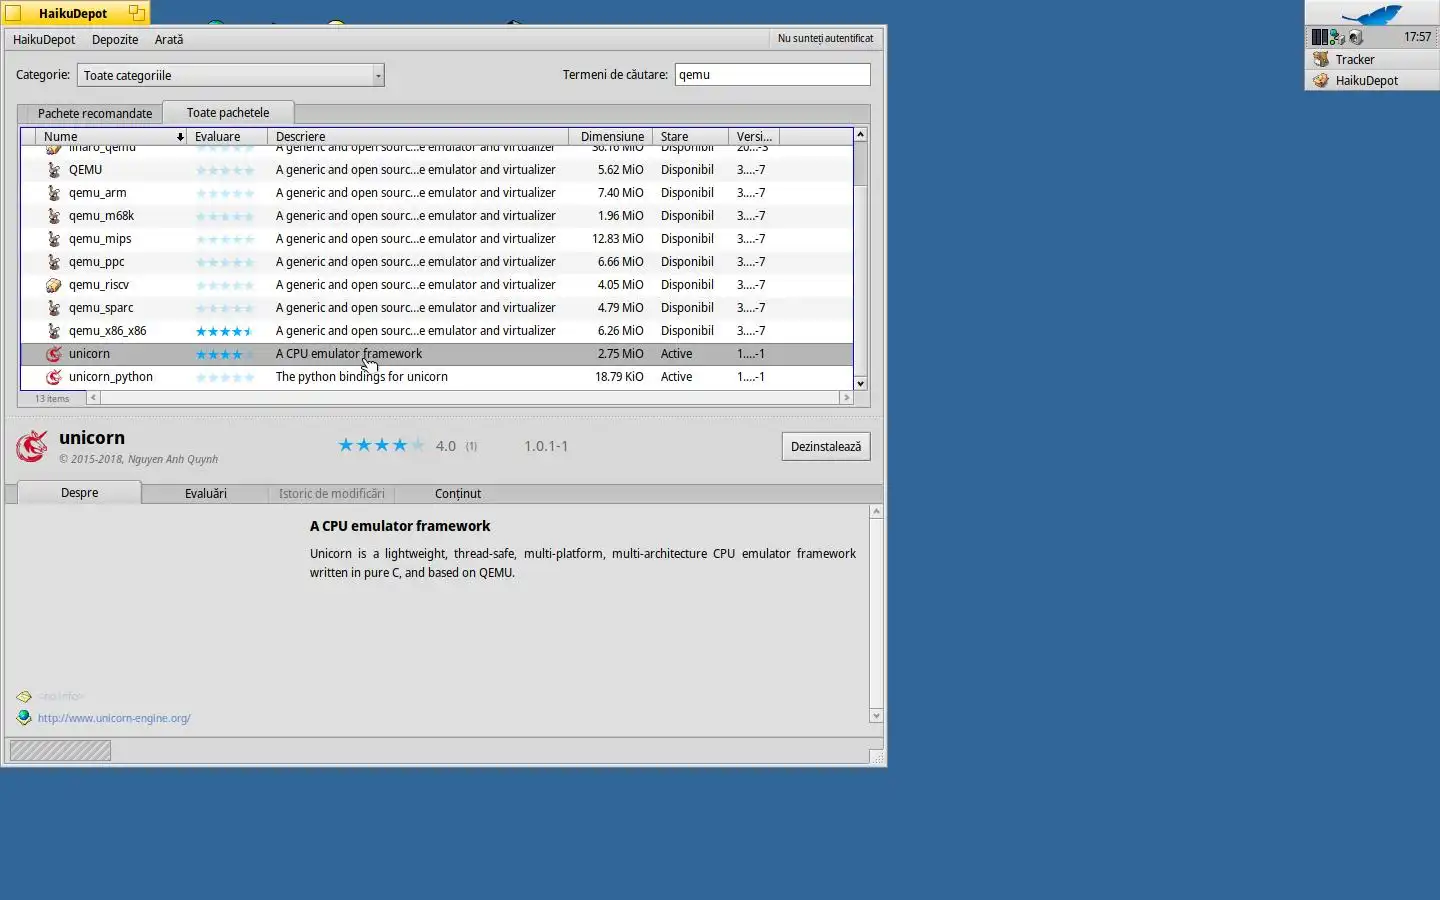Click the qemu_ppc package icon

point(54,262)
